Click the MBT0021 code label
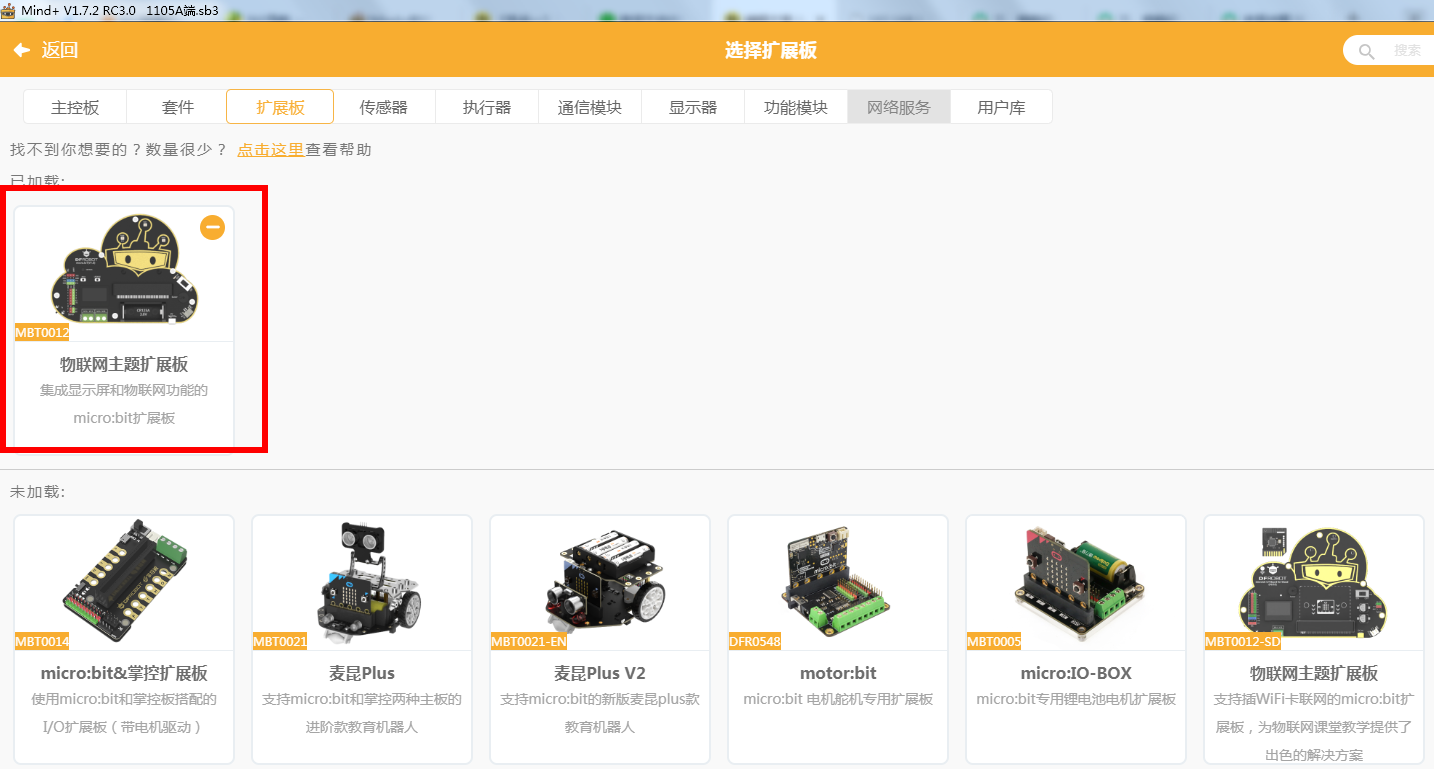This screenshot has width=1434, height=769. [280, 641]
